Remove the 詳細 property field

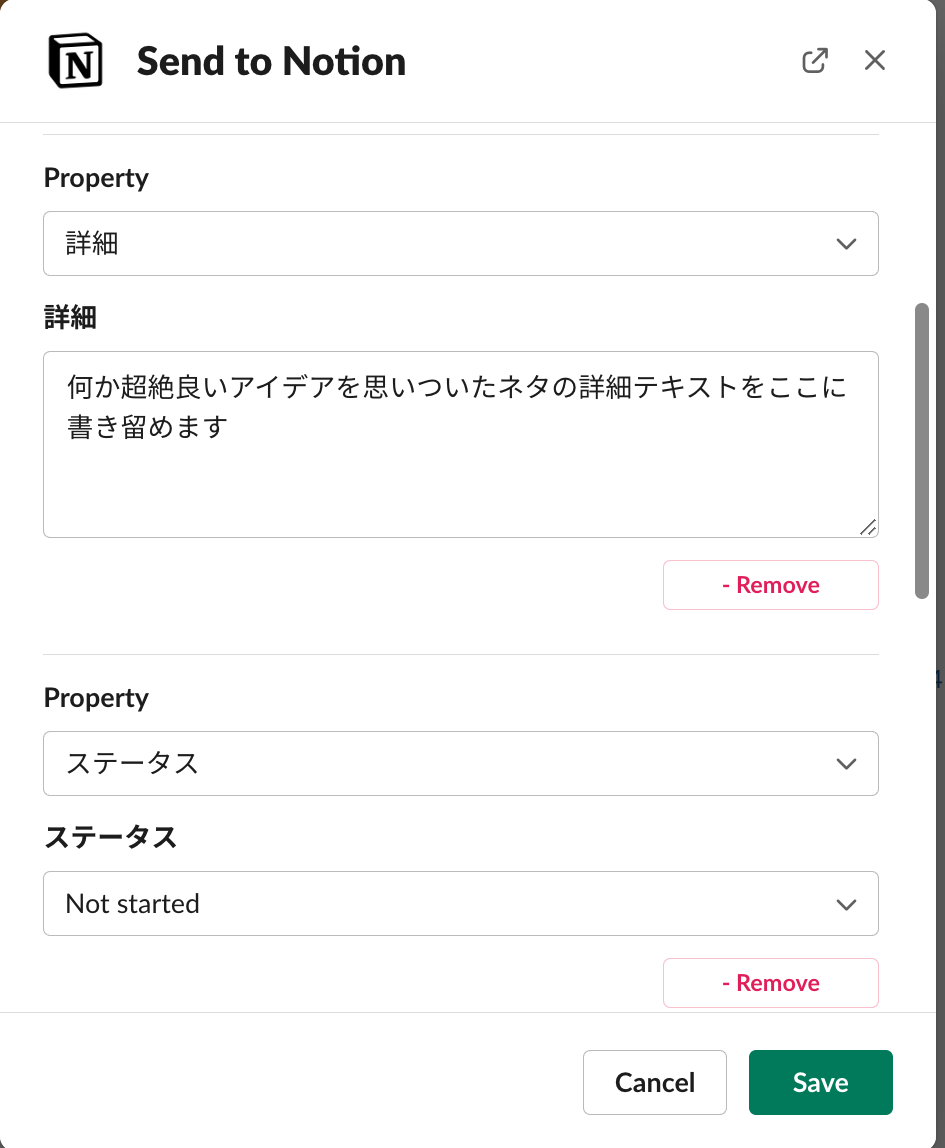coord(770,584)
